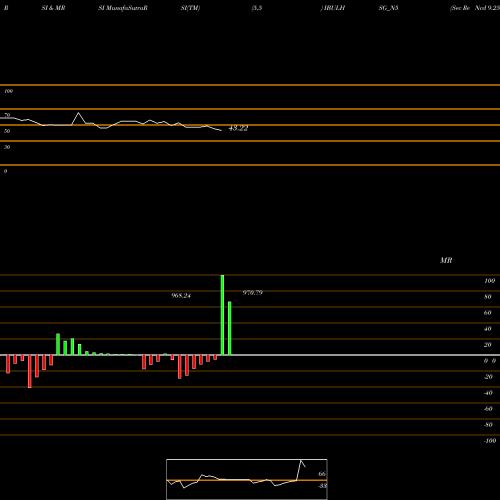This screenshot has width=500, height=500.
Task: Click the -80 label on MR axis
Action: [488, 425]
